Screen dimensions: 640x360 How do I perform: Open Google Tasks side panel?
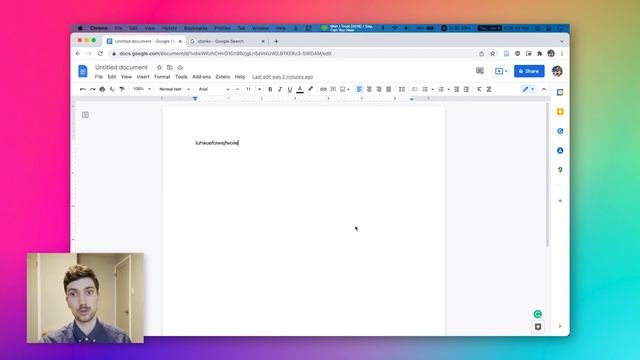(560, 131)
